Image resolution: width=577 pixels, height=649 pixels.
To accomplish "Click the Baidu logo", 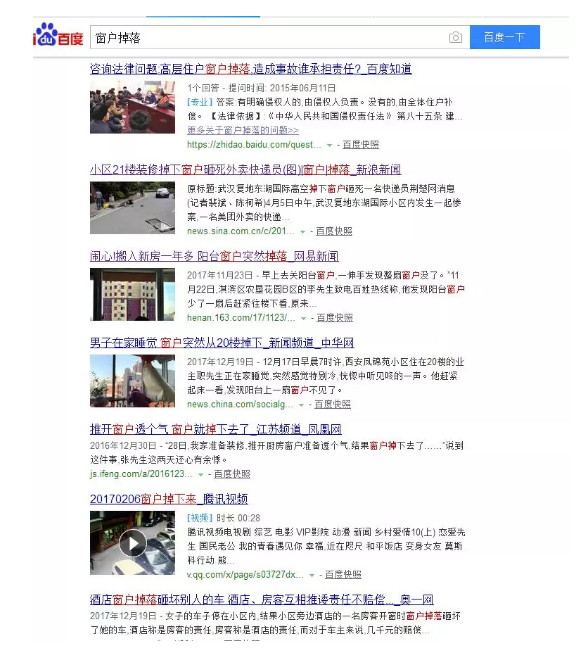I will (x=58, y=35).
